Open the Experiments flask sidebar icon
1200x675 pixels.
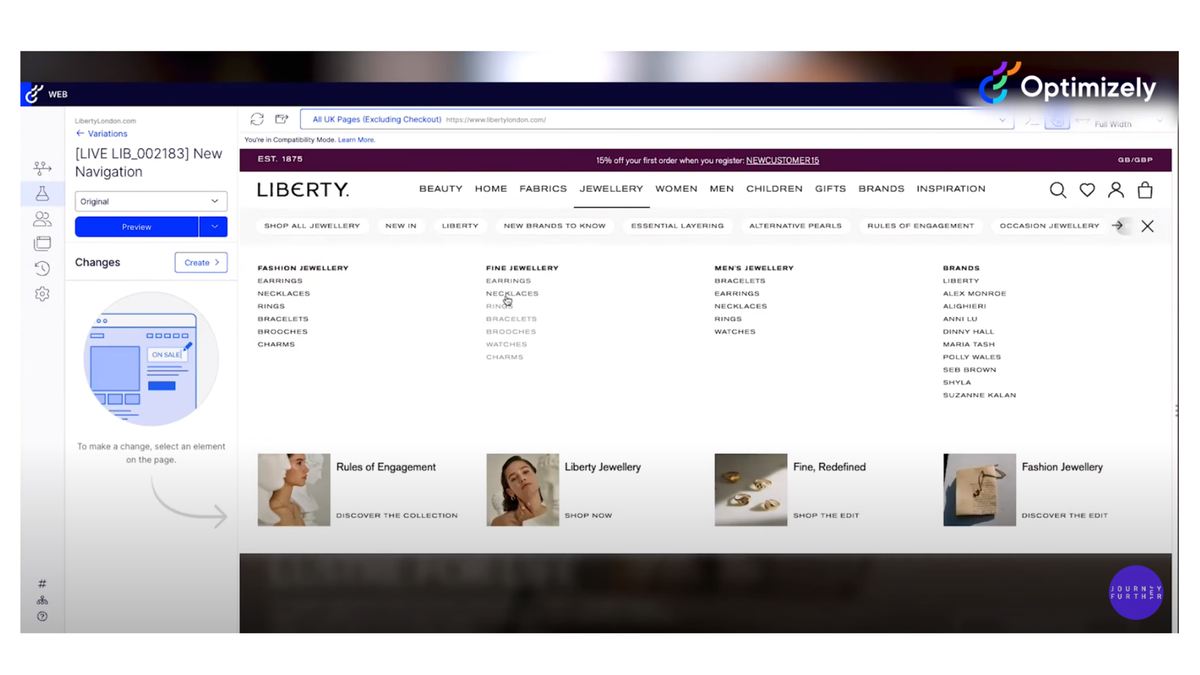(x=42, y=194)
